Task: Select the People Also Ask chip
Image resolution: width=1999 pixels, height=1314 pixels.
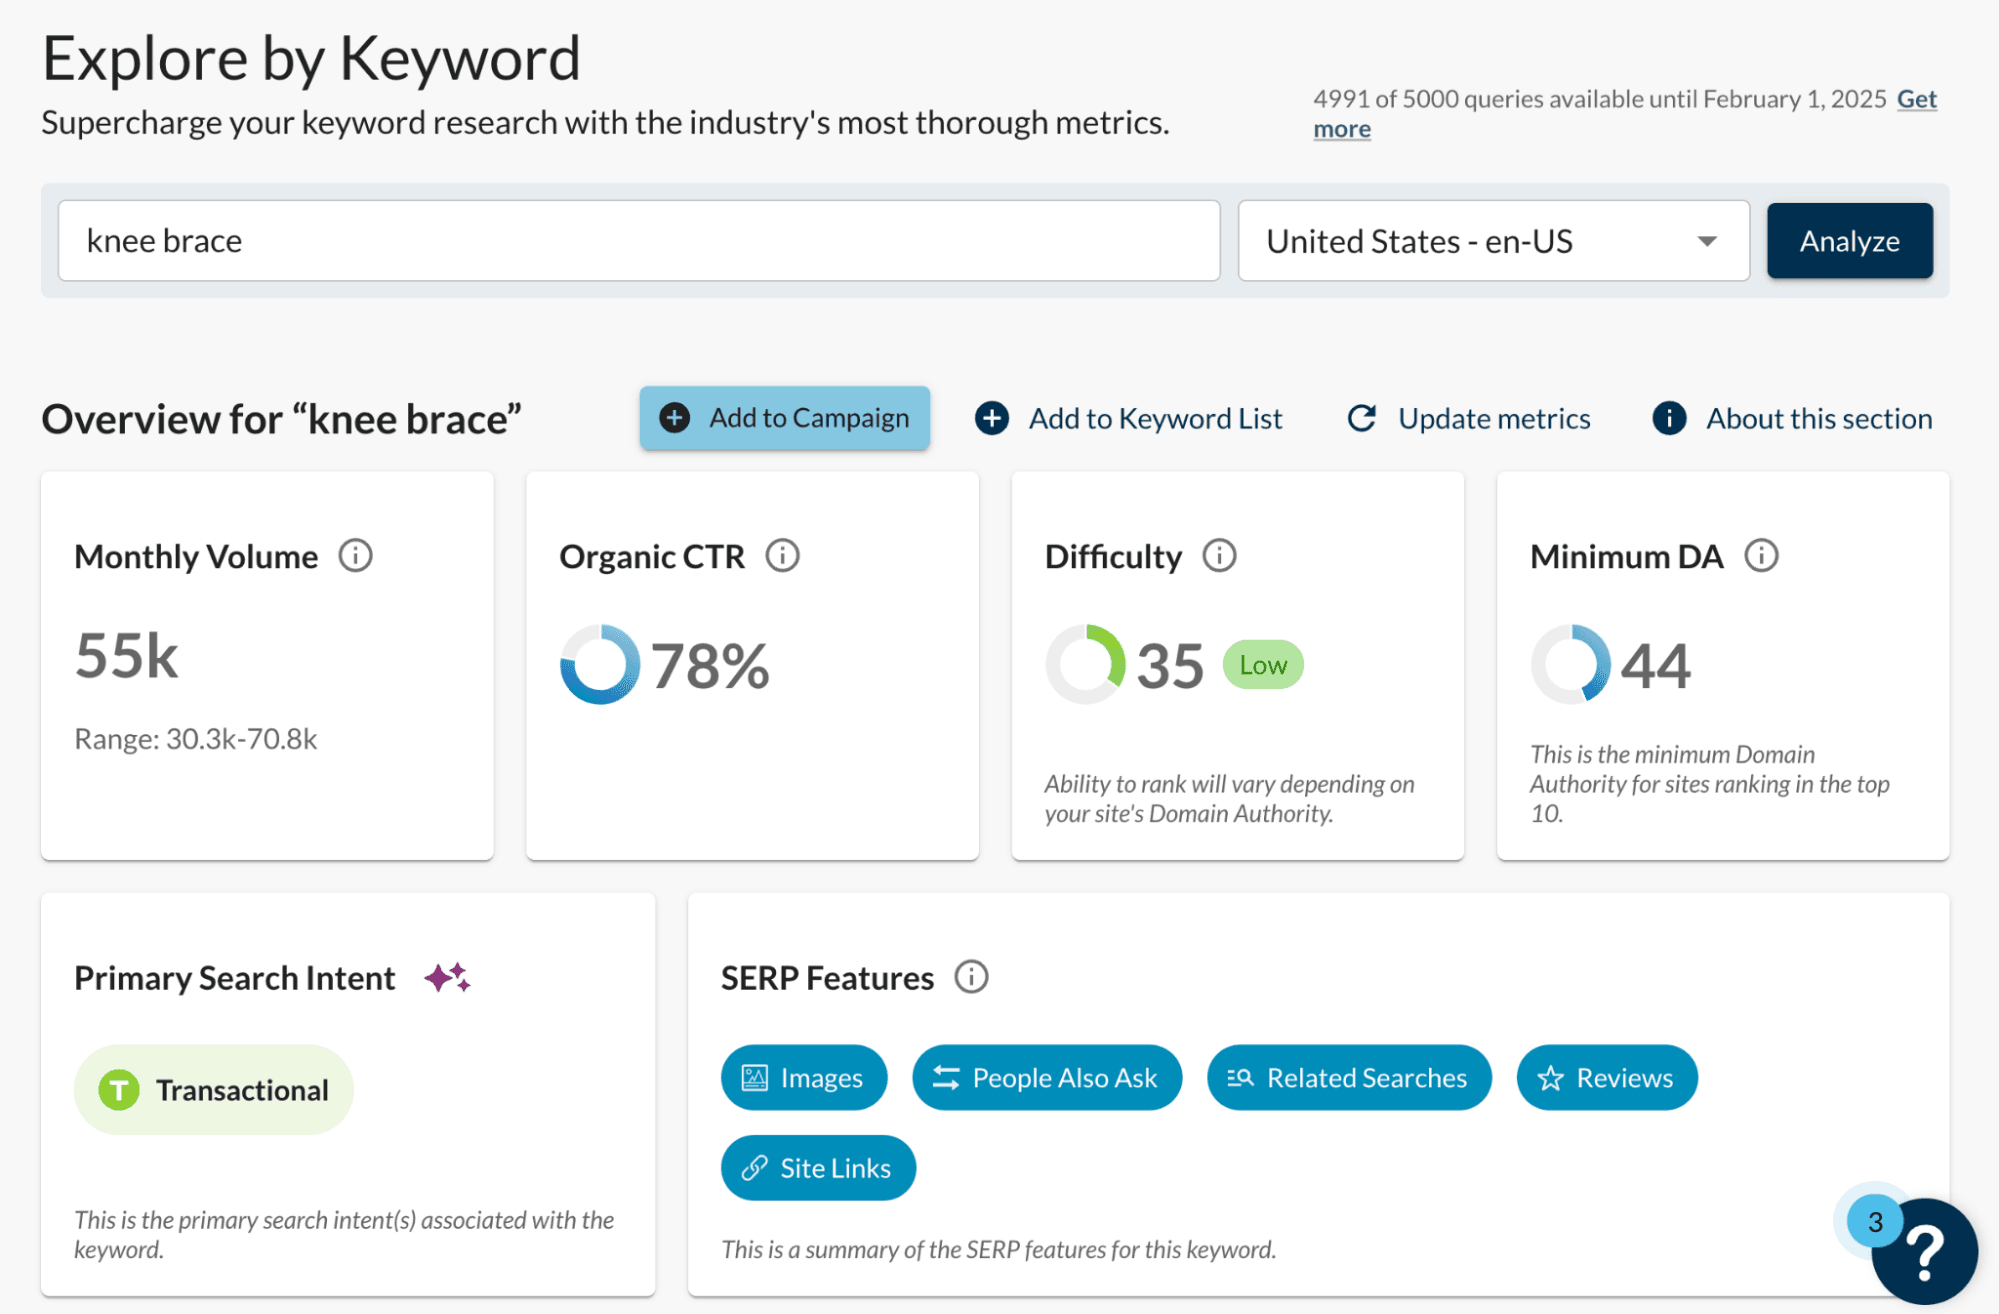Action: (x=1046, y=1078)
